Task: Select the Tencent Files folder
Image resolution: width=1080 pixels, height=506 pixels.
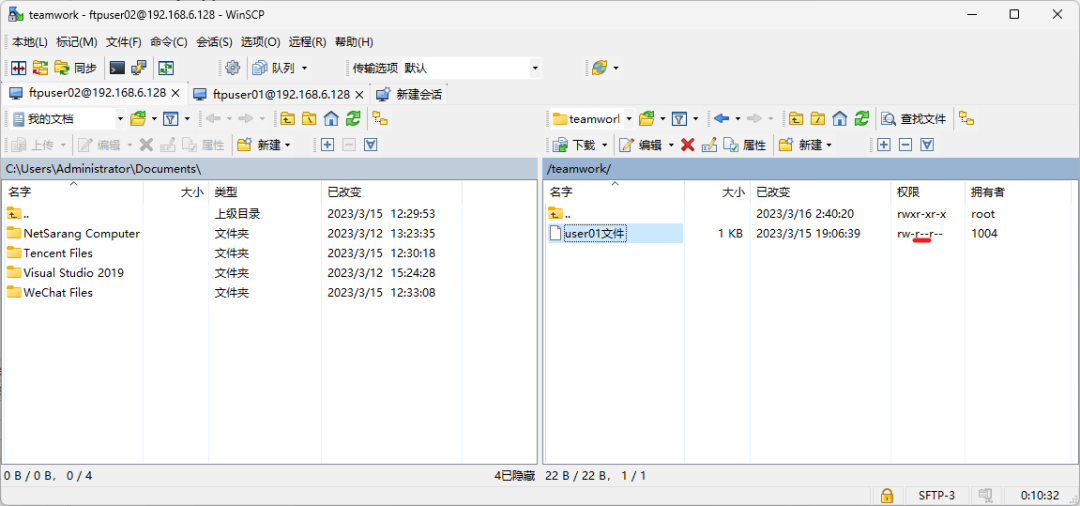Action: (x=58, y=253)
